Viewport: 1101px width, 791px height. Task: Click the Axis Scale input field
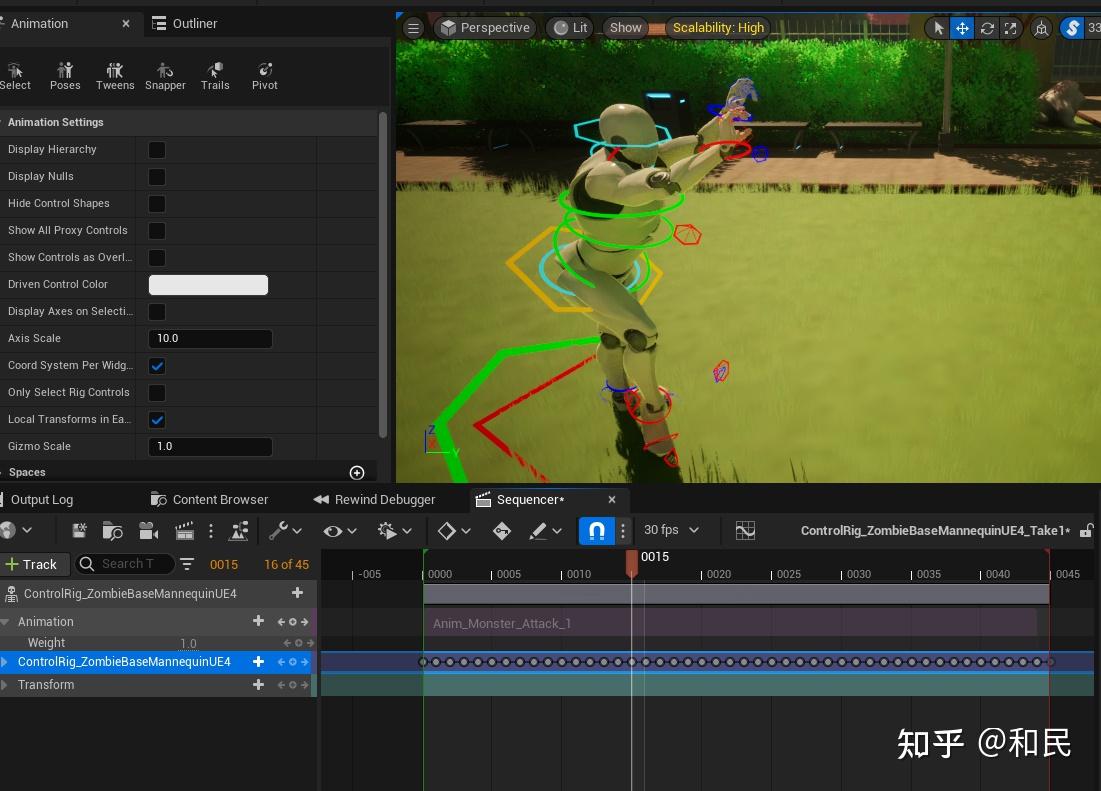pos(210,339)
